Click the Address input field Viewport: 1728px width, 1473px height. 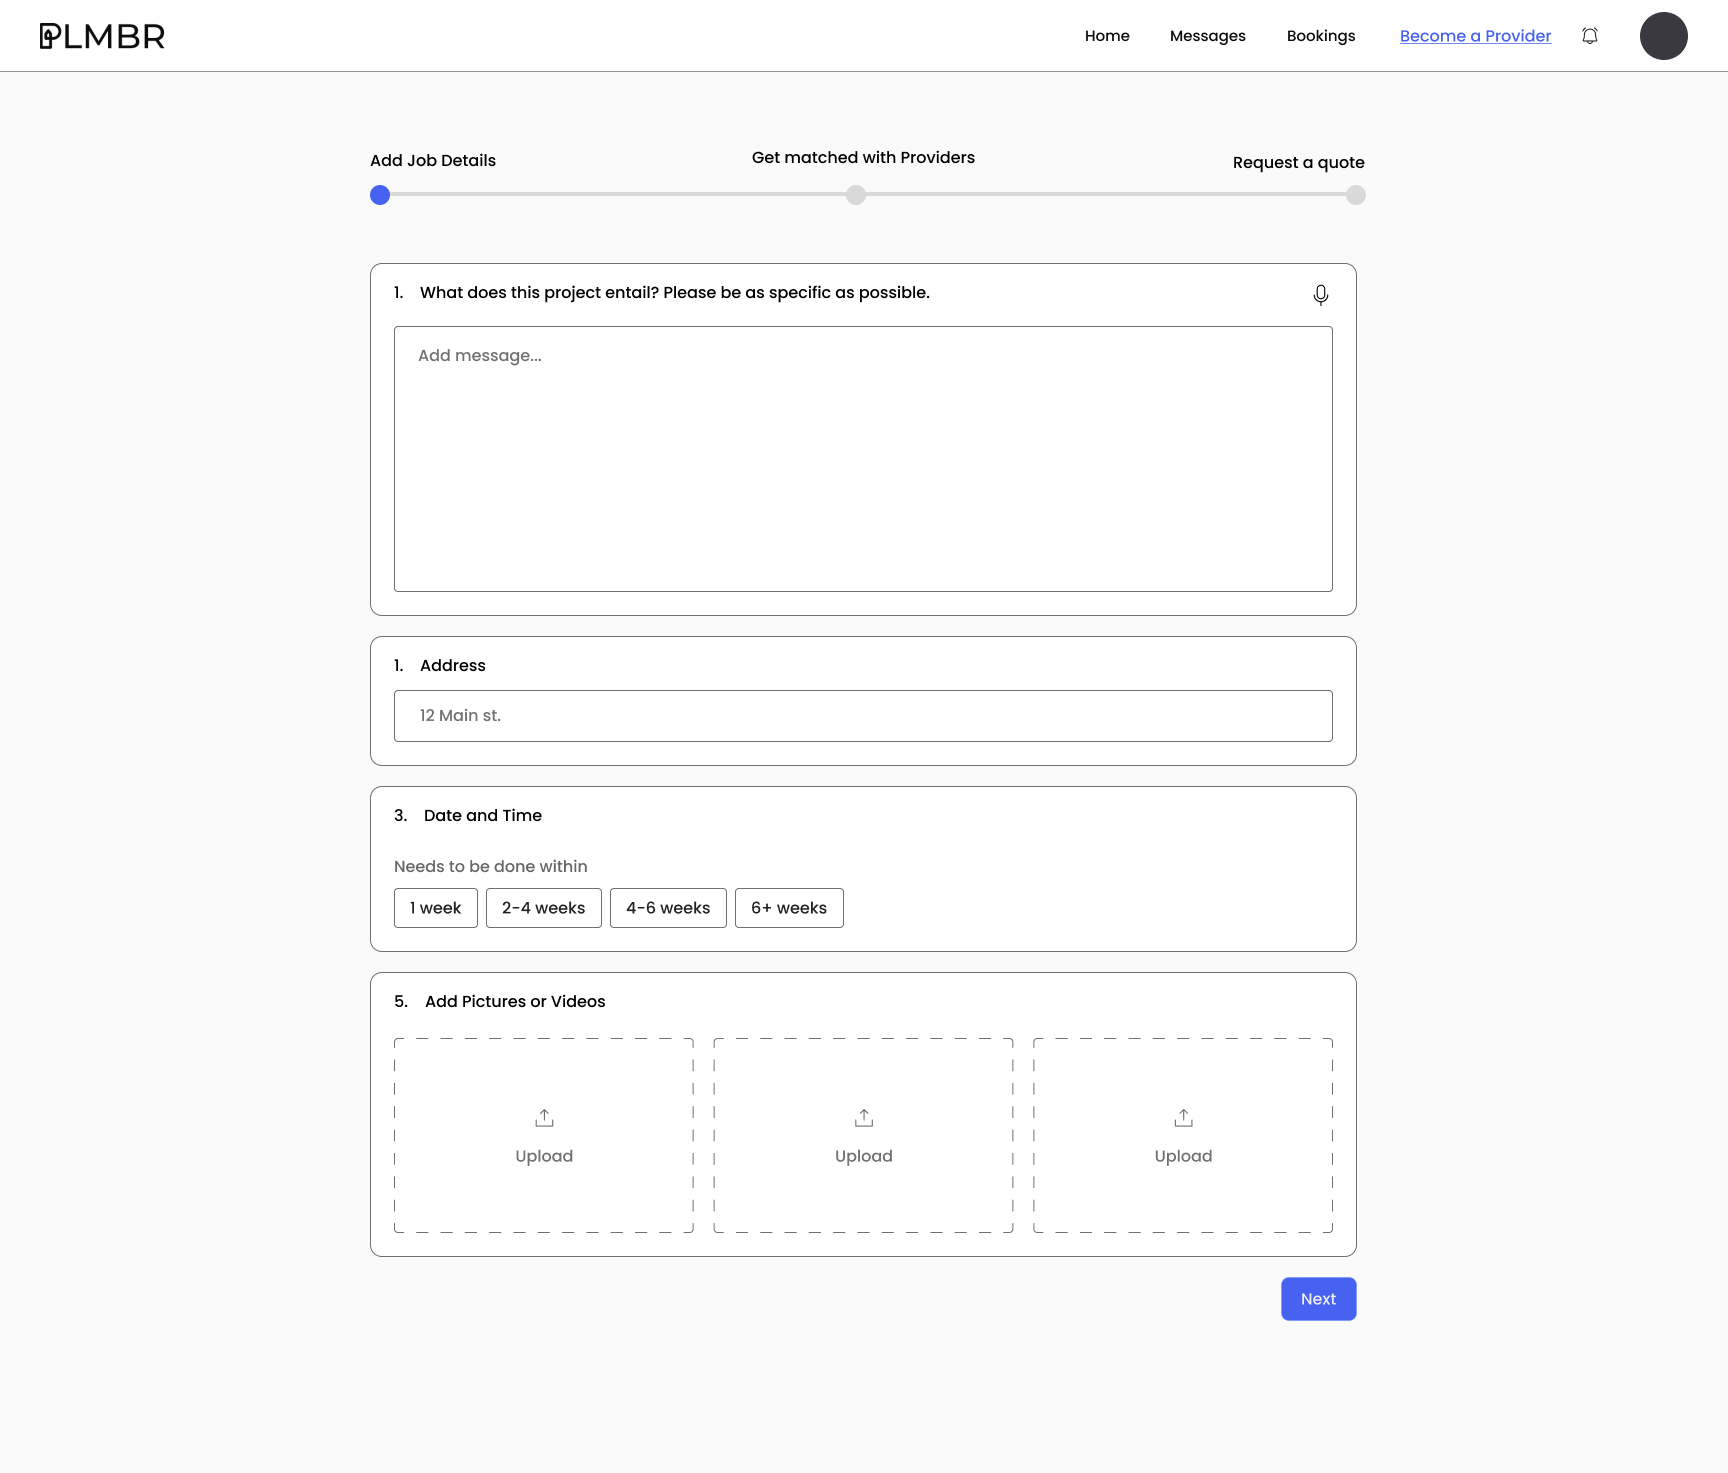tap(863, 716)
